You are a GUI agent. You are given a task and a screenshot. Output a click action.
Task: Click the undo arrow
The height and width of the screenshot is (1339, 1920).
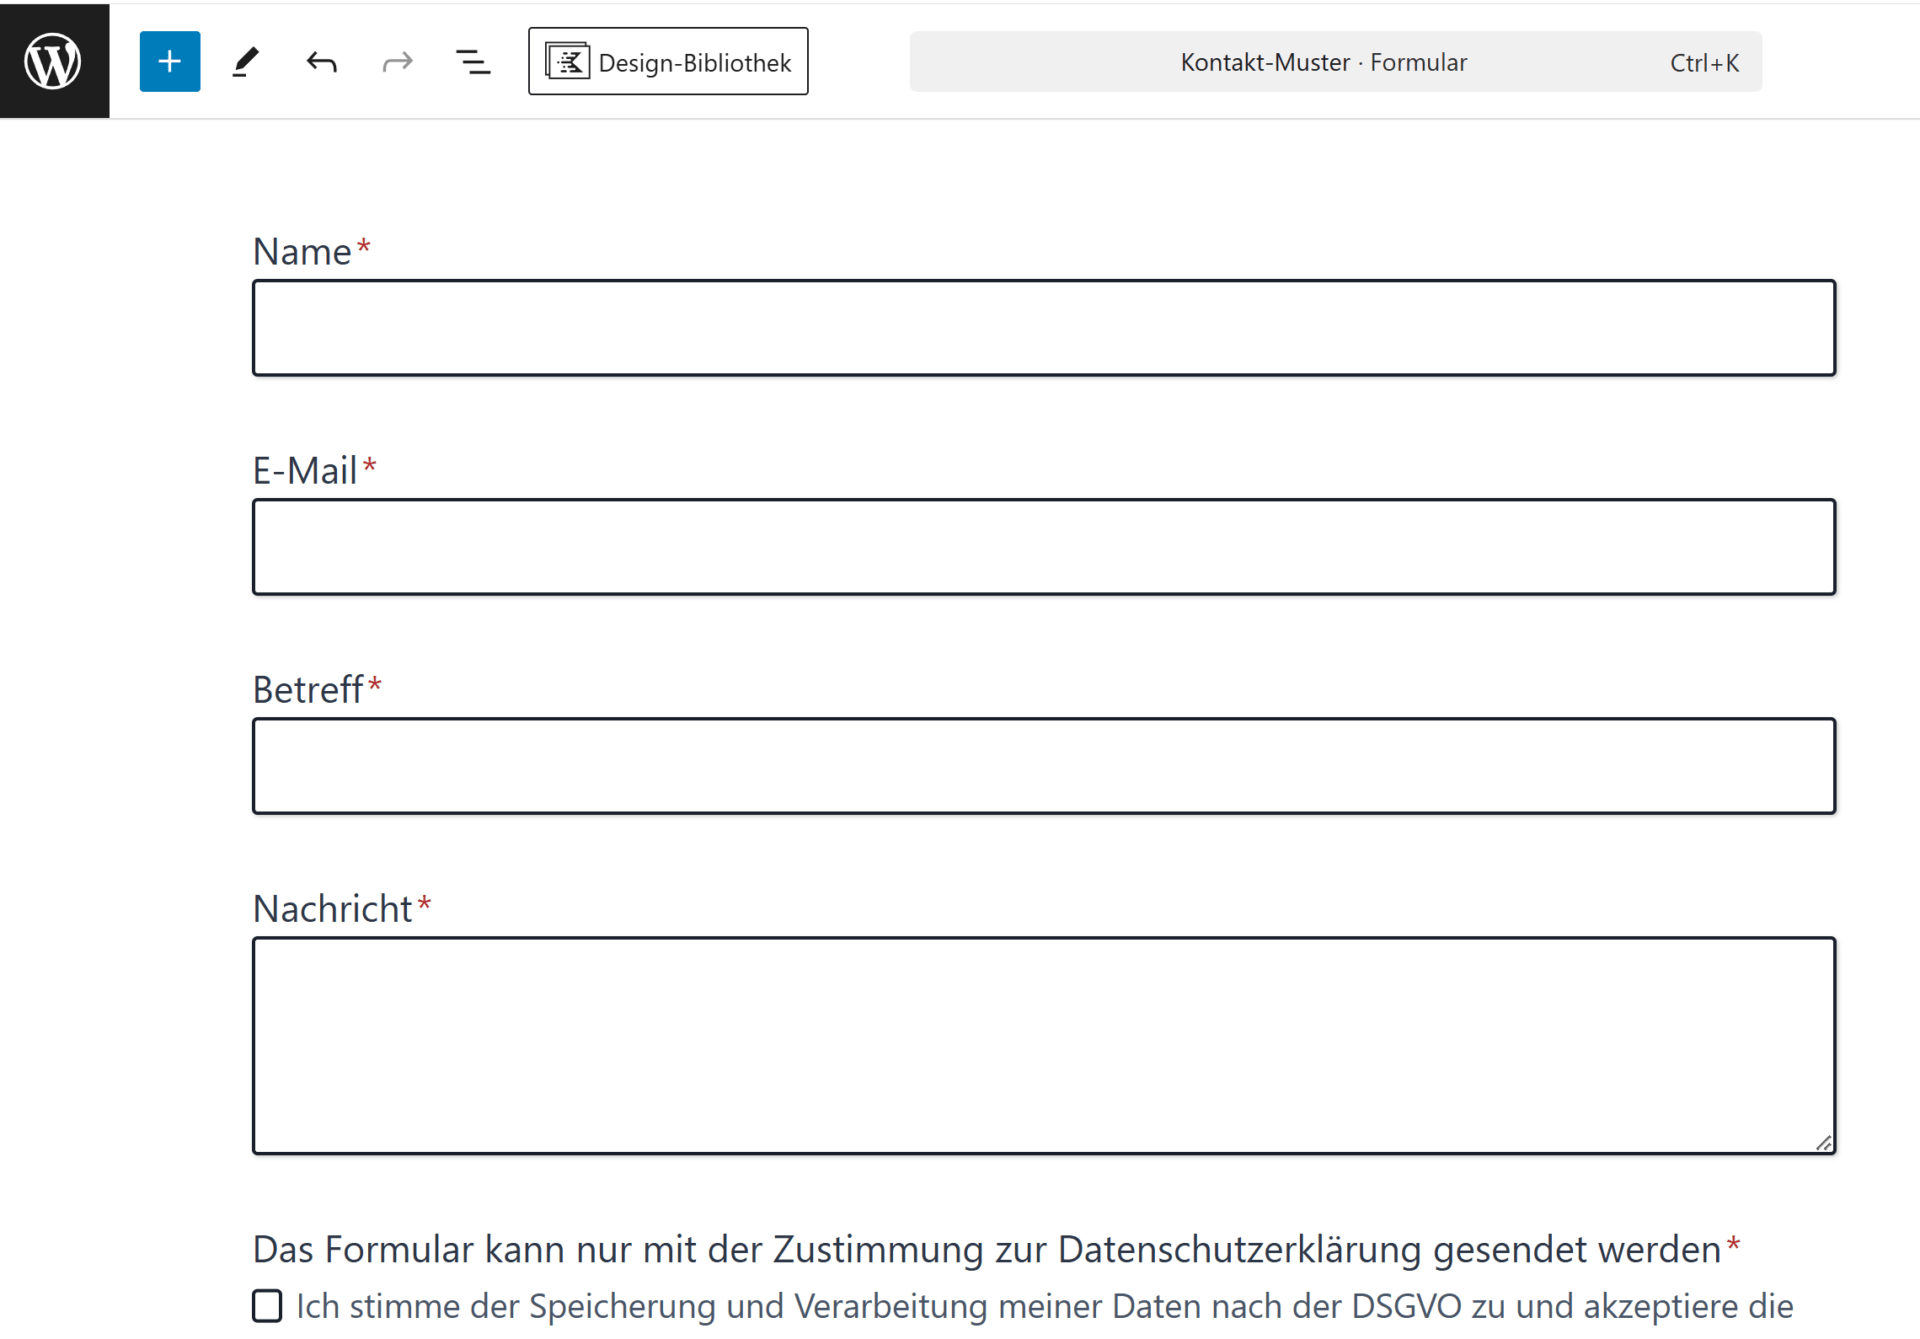(321, 62)
